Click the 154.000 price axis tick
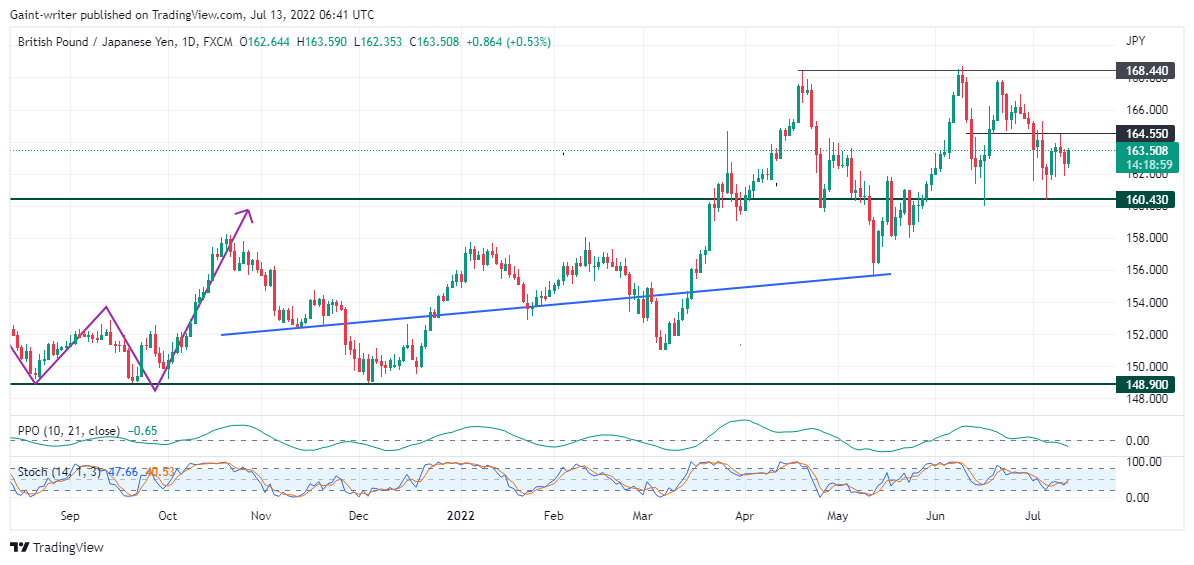This screenshot has height=565, width=1194. point(1146,302)
